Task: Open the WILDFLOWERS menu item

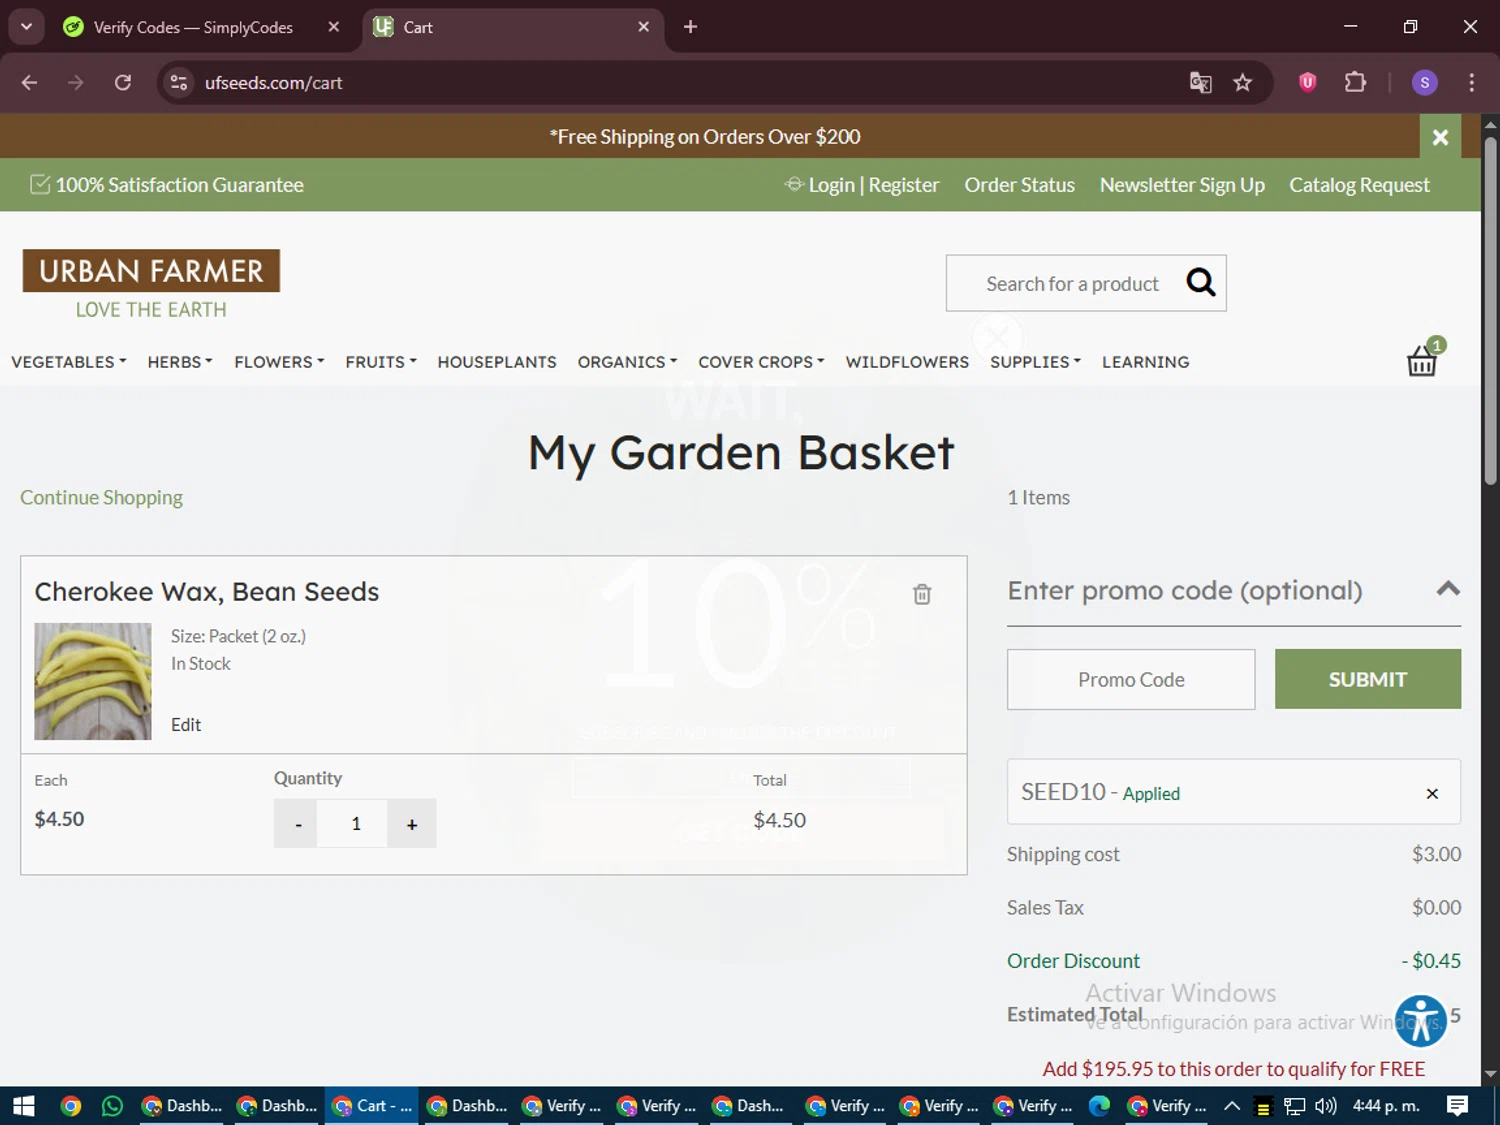Action: coord(907,362)
